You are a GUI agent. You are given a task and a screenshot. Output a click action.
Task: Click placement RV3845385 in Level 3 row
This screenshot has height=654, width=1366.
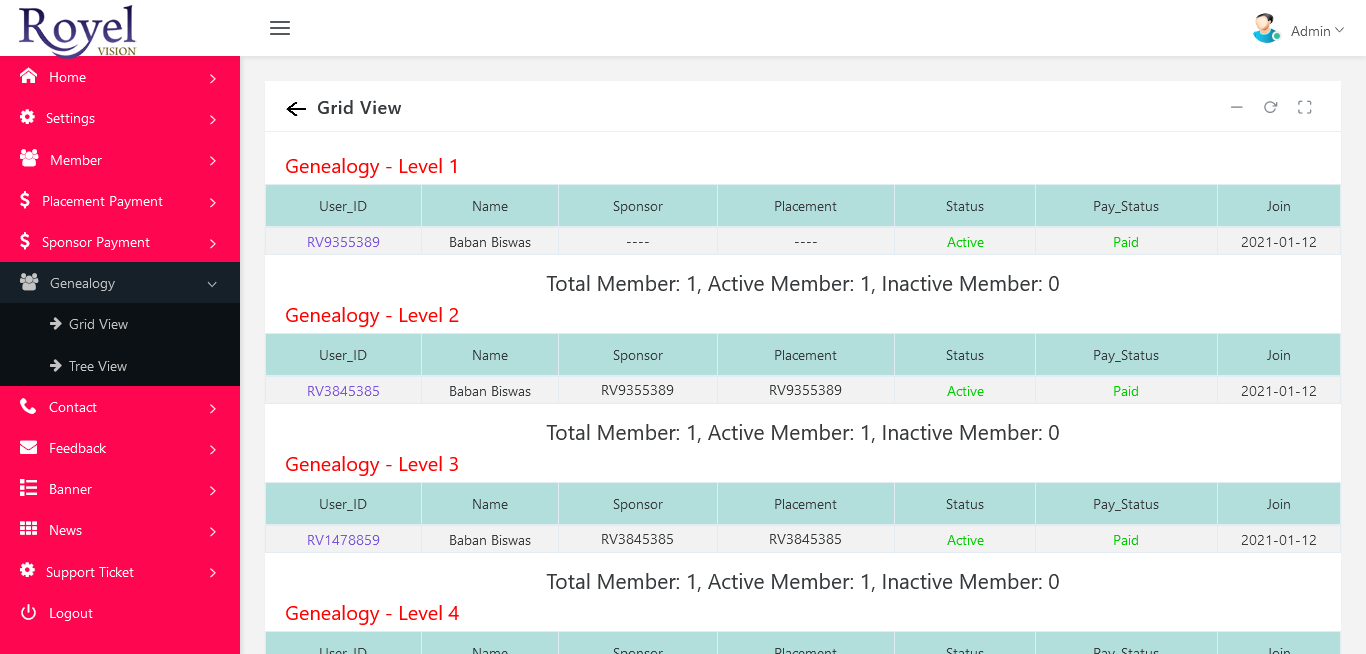805,539
